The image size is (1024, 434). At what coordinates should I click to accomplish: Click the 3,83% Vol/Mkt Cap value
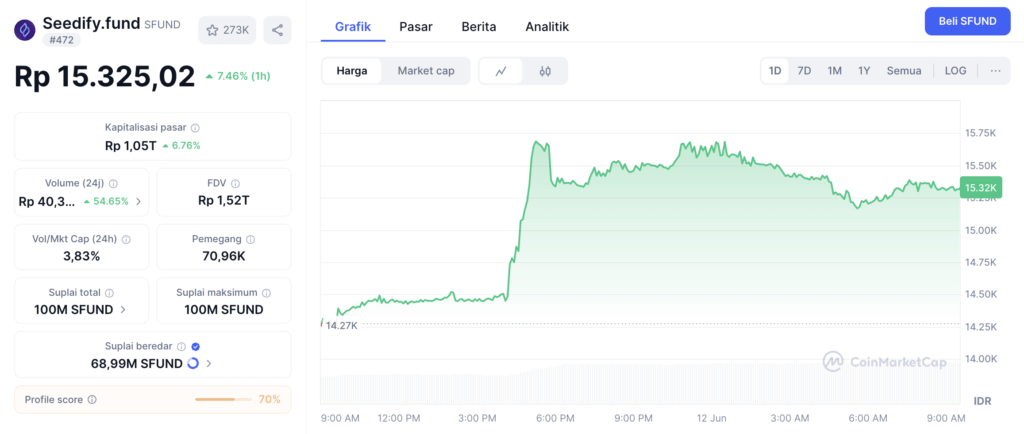click(82, 256)
